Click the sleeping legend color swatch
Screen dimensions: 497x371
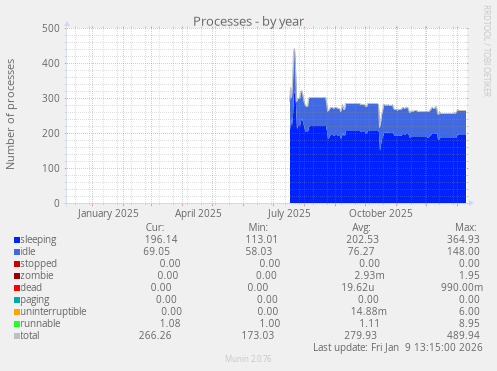point(17,240)
